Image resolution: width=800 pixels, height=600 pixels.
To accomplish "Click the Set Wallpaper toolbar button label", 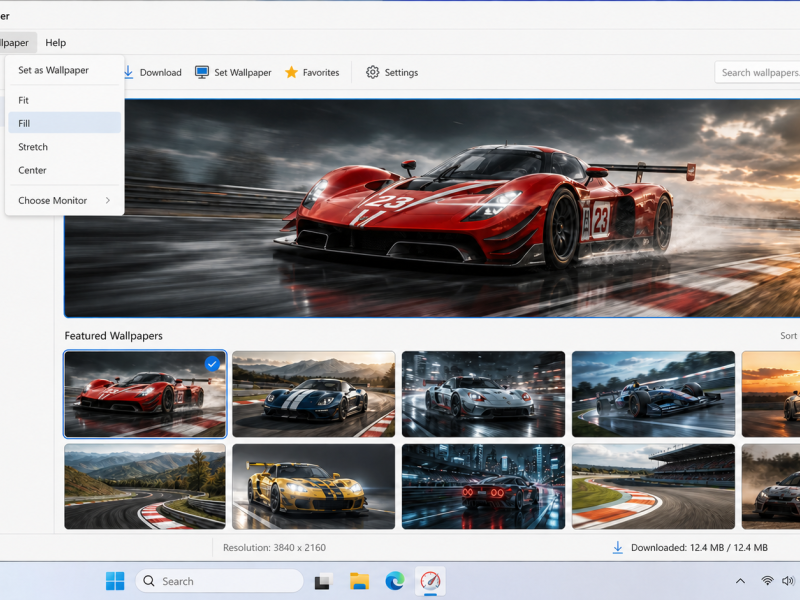I will click(x=243, y=72).
